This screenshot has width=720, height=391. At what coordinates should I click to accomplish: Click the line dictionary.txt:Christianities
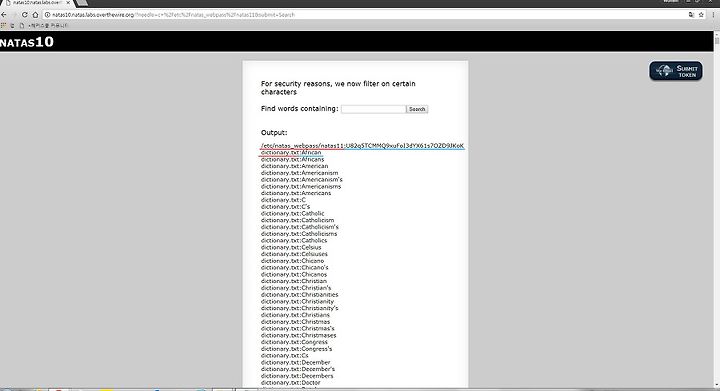click(x=299, y=295)
